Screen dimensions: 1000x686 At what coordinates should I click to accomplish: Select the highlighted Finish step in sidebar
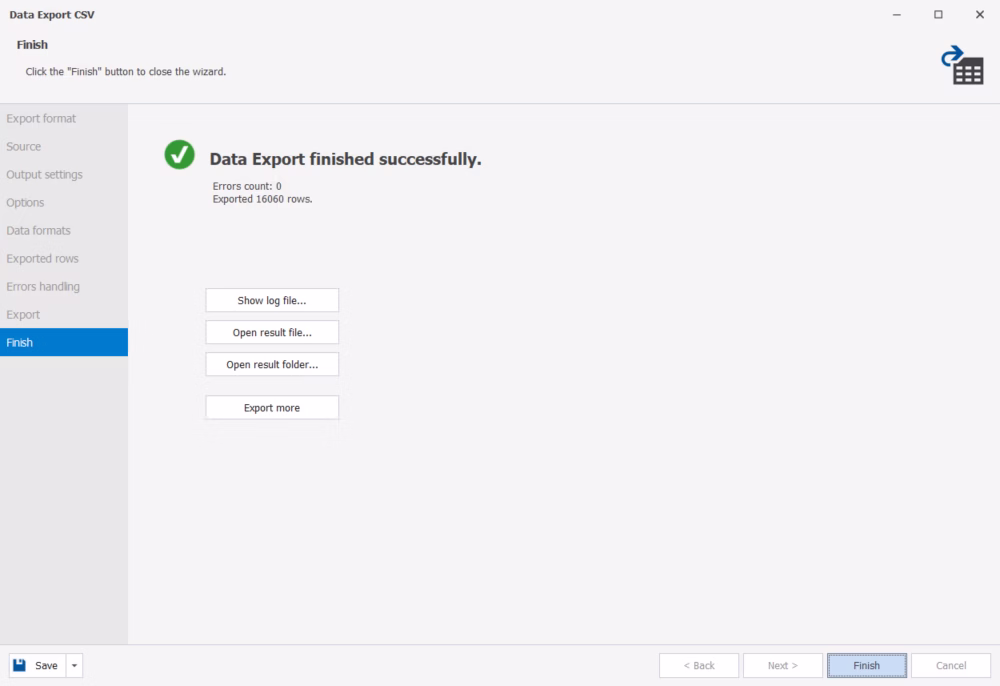click(x=64, y=342)
